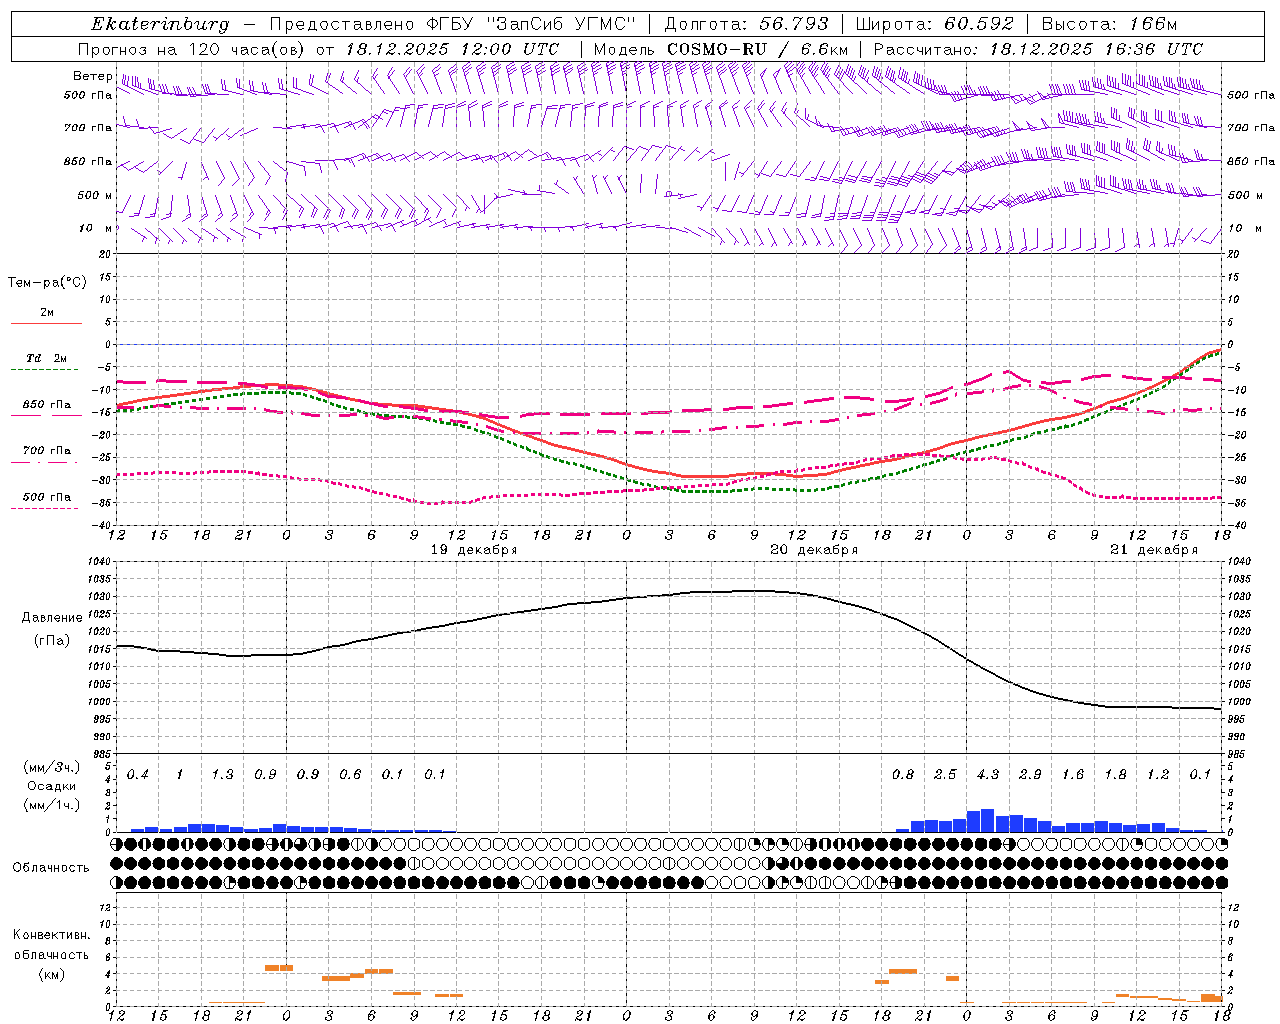The image size is (1280, 1024).
Task: Click the "Модель COSMO-RU / 6.6км" label
Action: (x=721, y=49)
